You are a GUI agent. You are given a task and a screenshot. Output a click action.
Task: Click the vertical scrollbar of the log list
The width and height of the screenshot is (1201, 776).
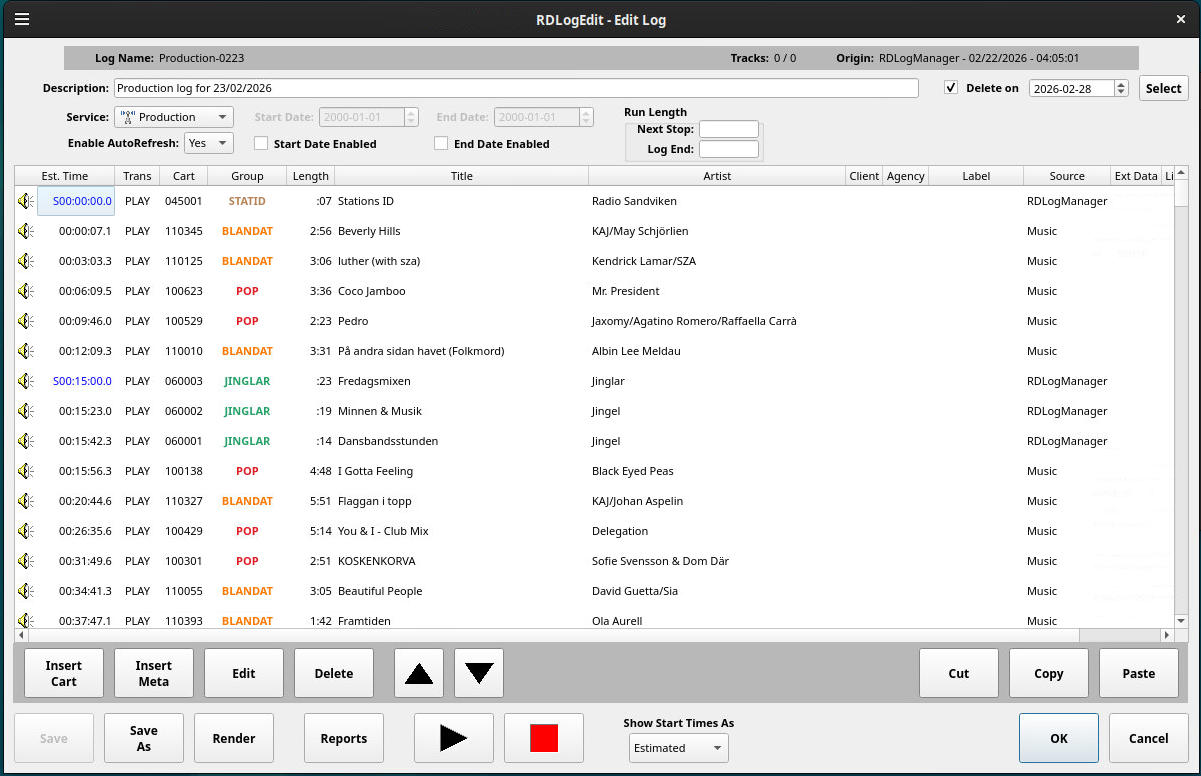pyautogui.click(x=1181, y=397)
